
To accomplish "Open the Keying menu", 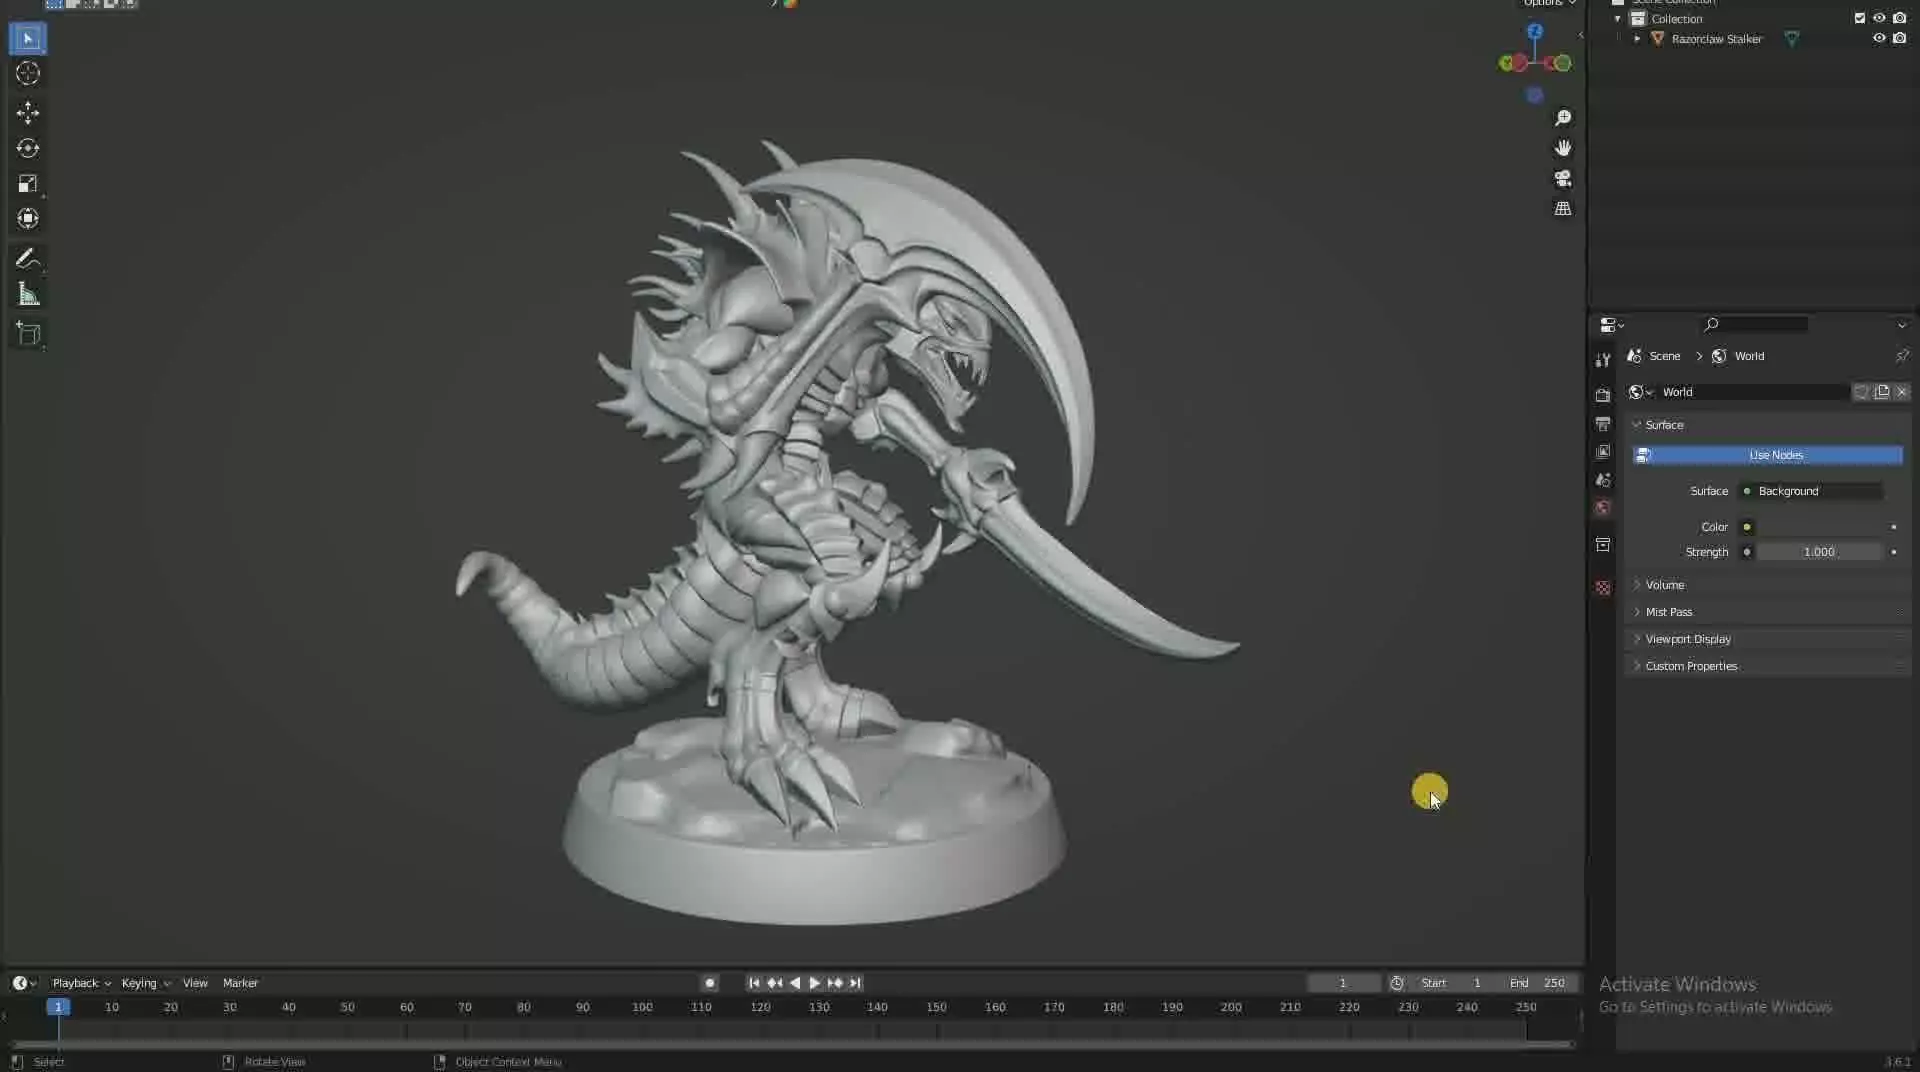I will pos(146,983).
